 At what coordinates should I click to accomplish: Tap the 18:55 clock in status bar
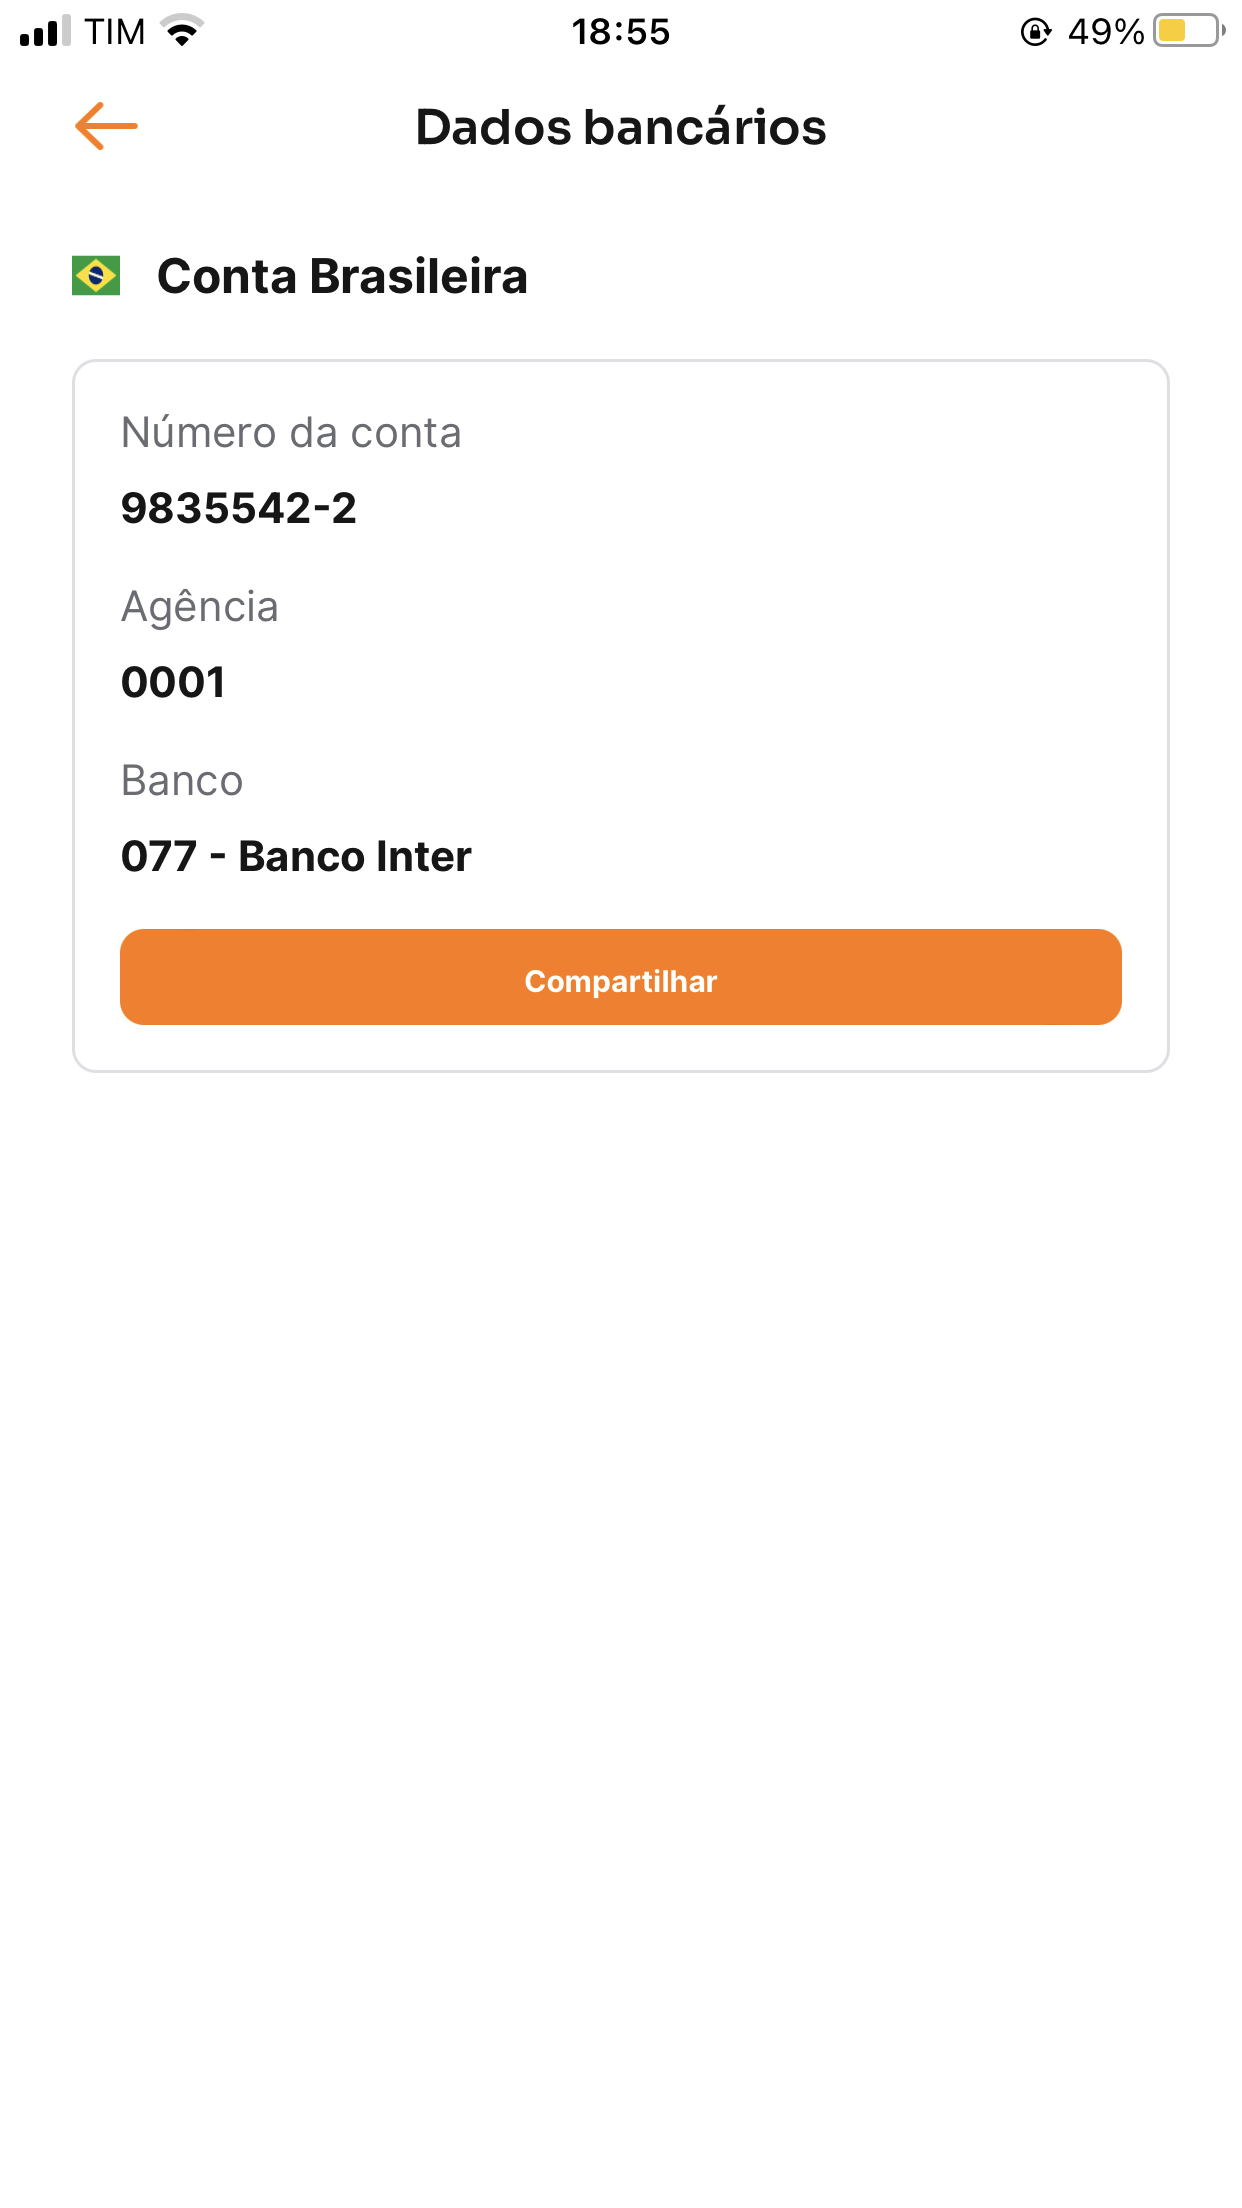click(x=620, y=32)
